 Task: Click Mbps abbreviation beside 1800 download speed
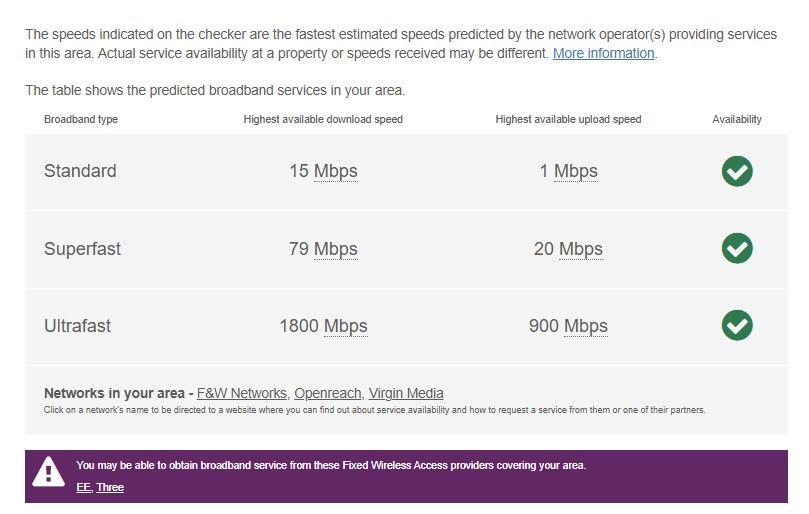pyautogui.click(x=345, y=326)
